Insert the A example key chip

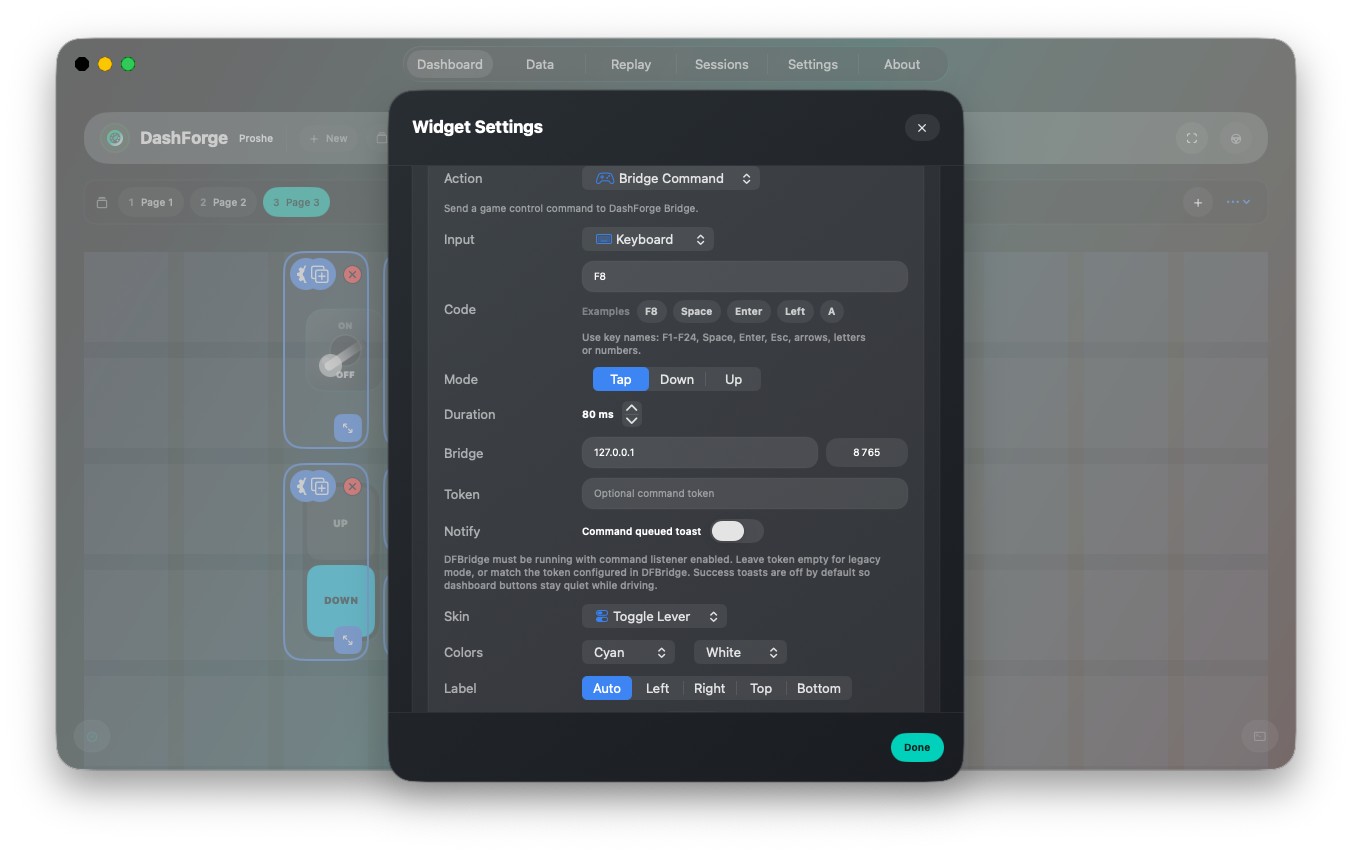(x=831, y=311)
